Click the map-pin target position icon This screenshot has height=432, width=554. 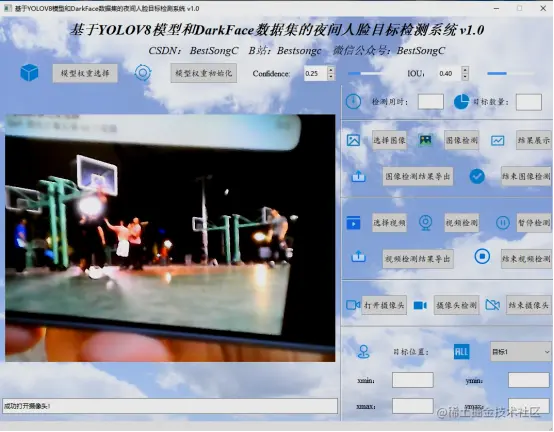363,351
